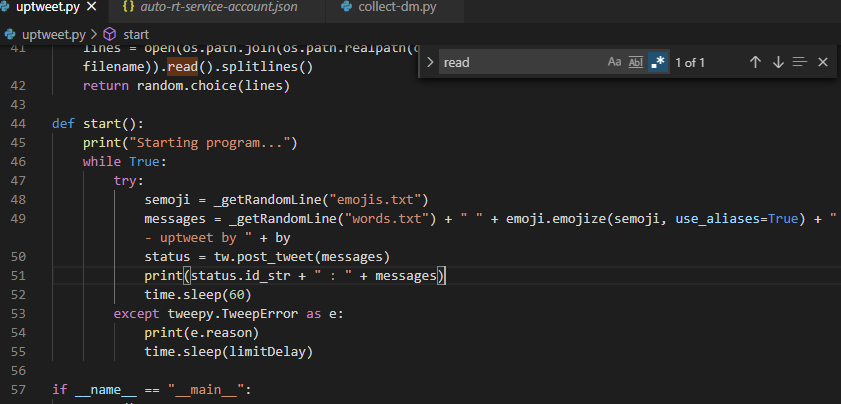
Task: Go to previous match arrow
Action: click(755, 62)
